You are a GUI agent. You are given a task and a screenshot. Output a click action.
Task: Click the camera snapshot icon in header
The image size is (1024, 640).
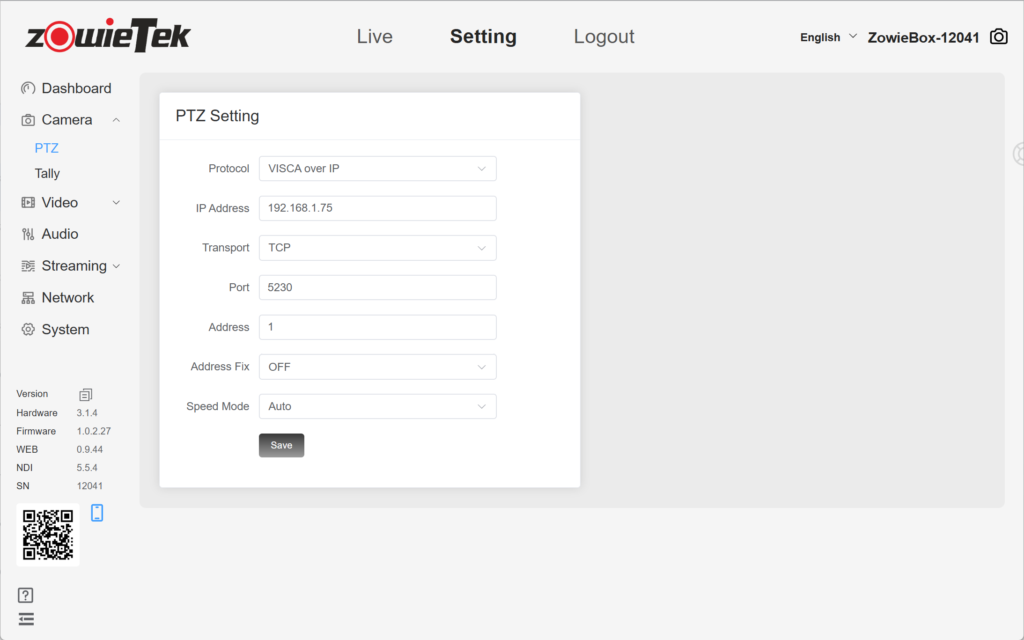998,37
